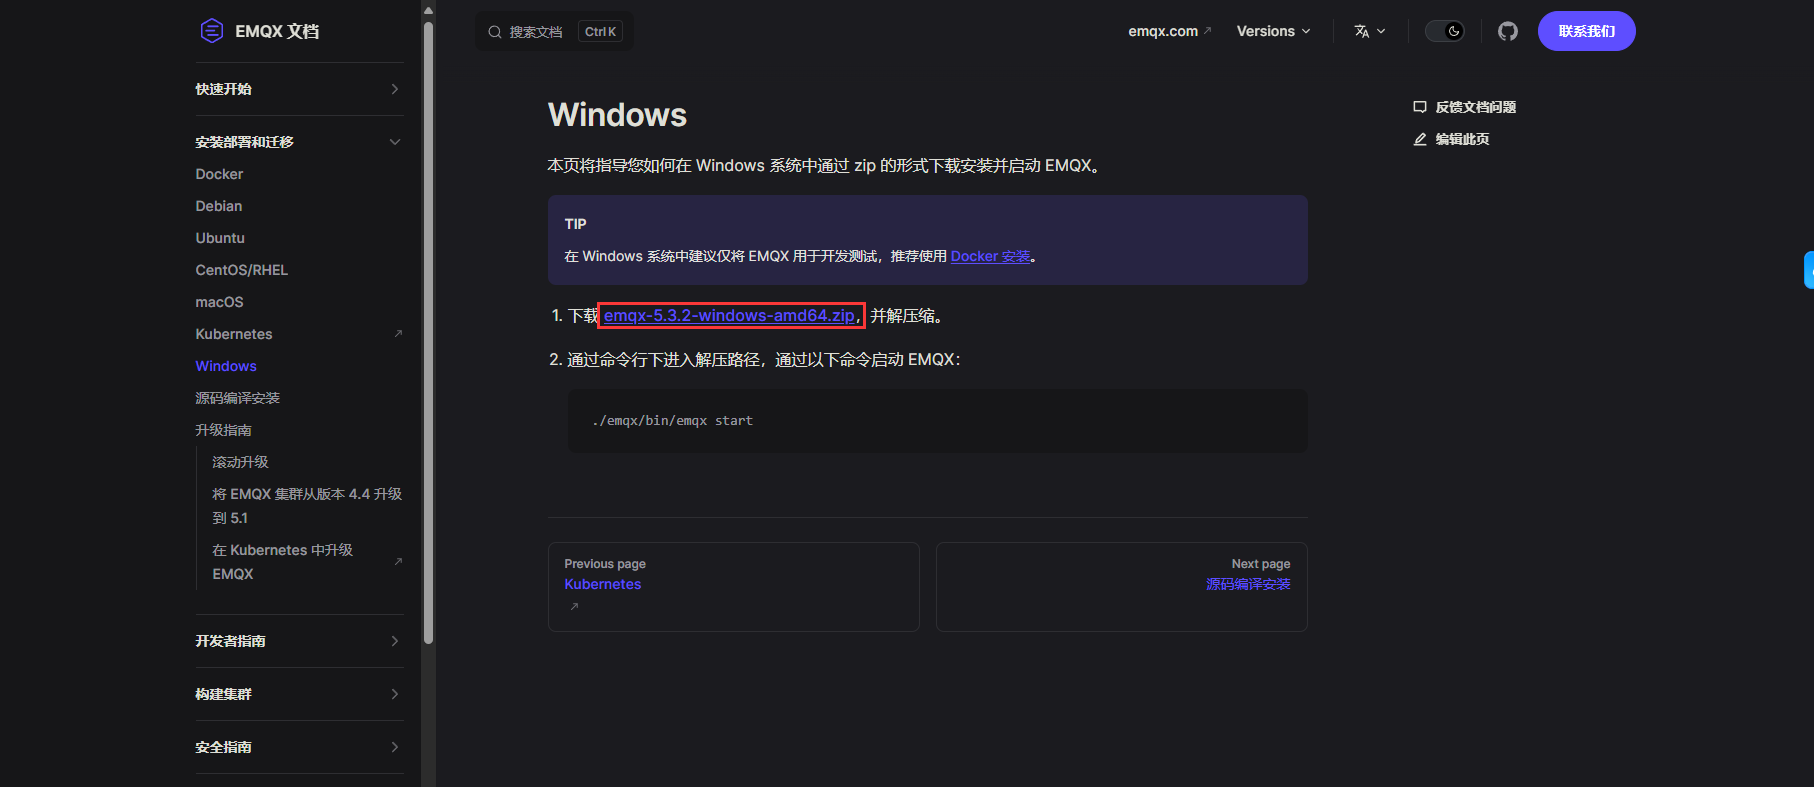Open the EMQX docs logo icon
This screenshot has width=1814, height=787.
[212, 31]
